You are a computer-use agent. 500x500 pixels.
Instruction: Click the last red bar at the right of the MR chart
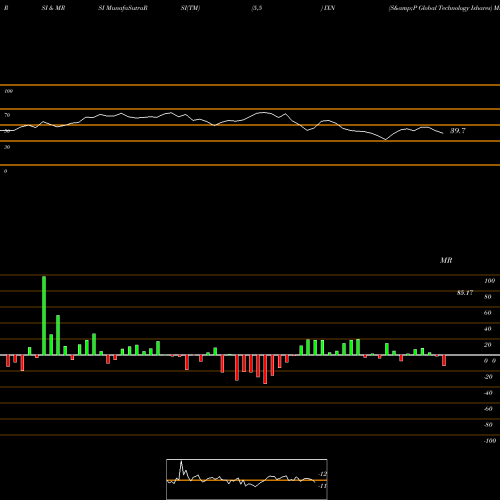pos(444,360)
